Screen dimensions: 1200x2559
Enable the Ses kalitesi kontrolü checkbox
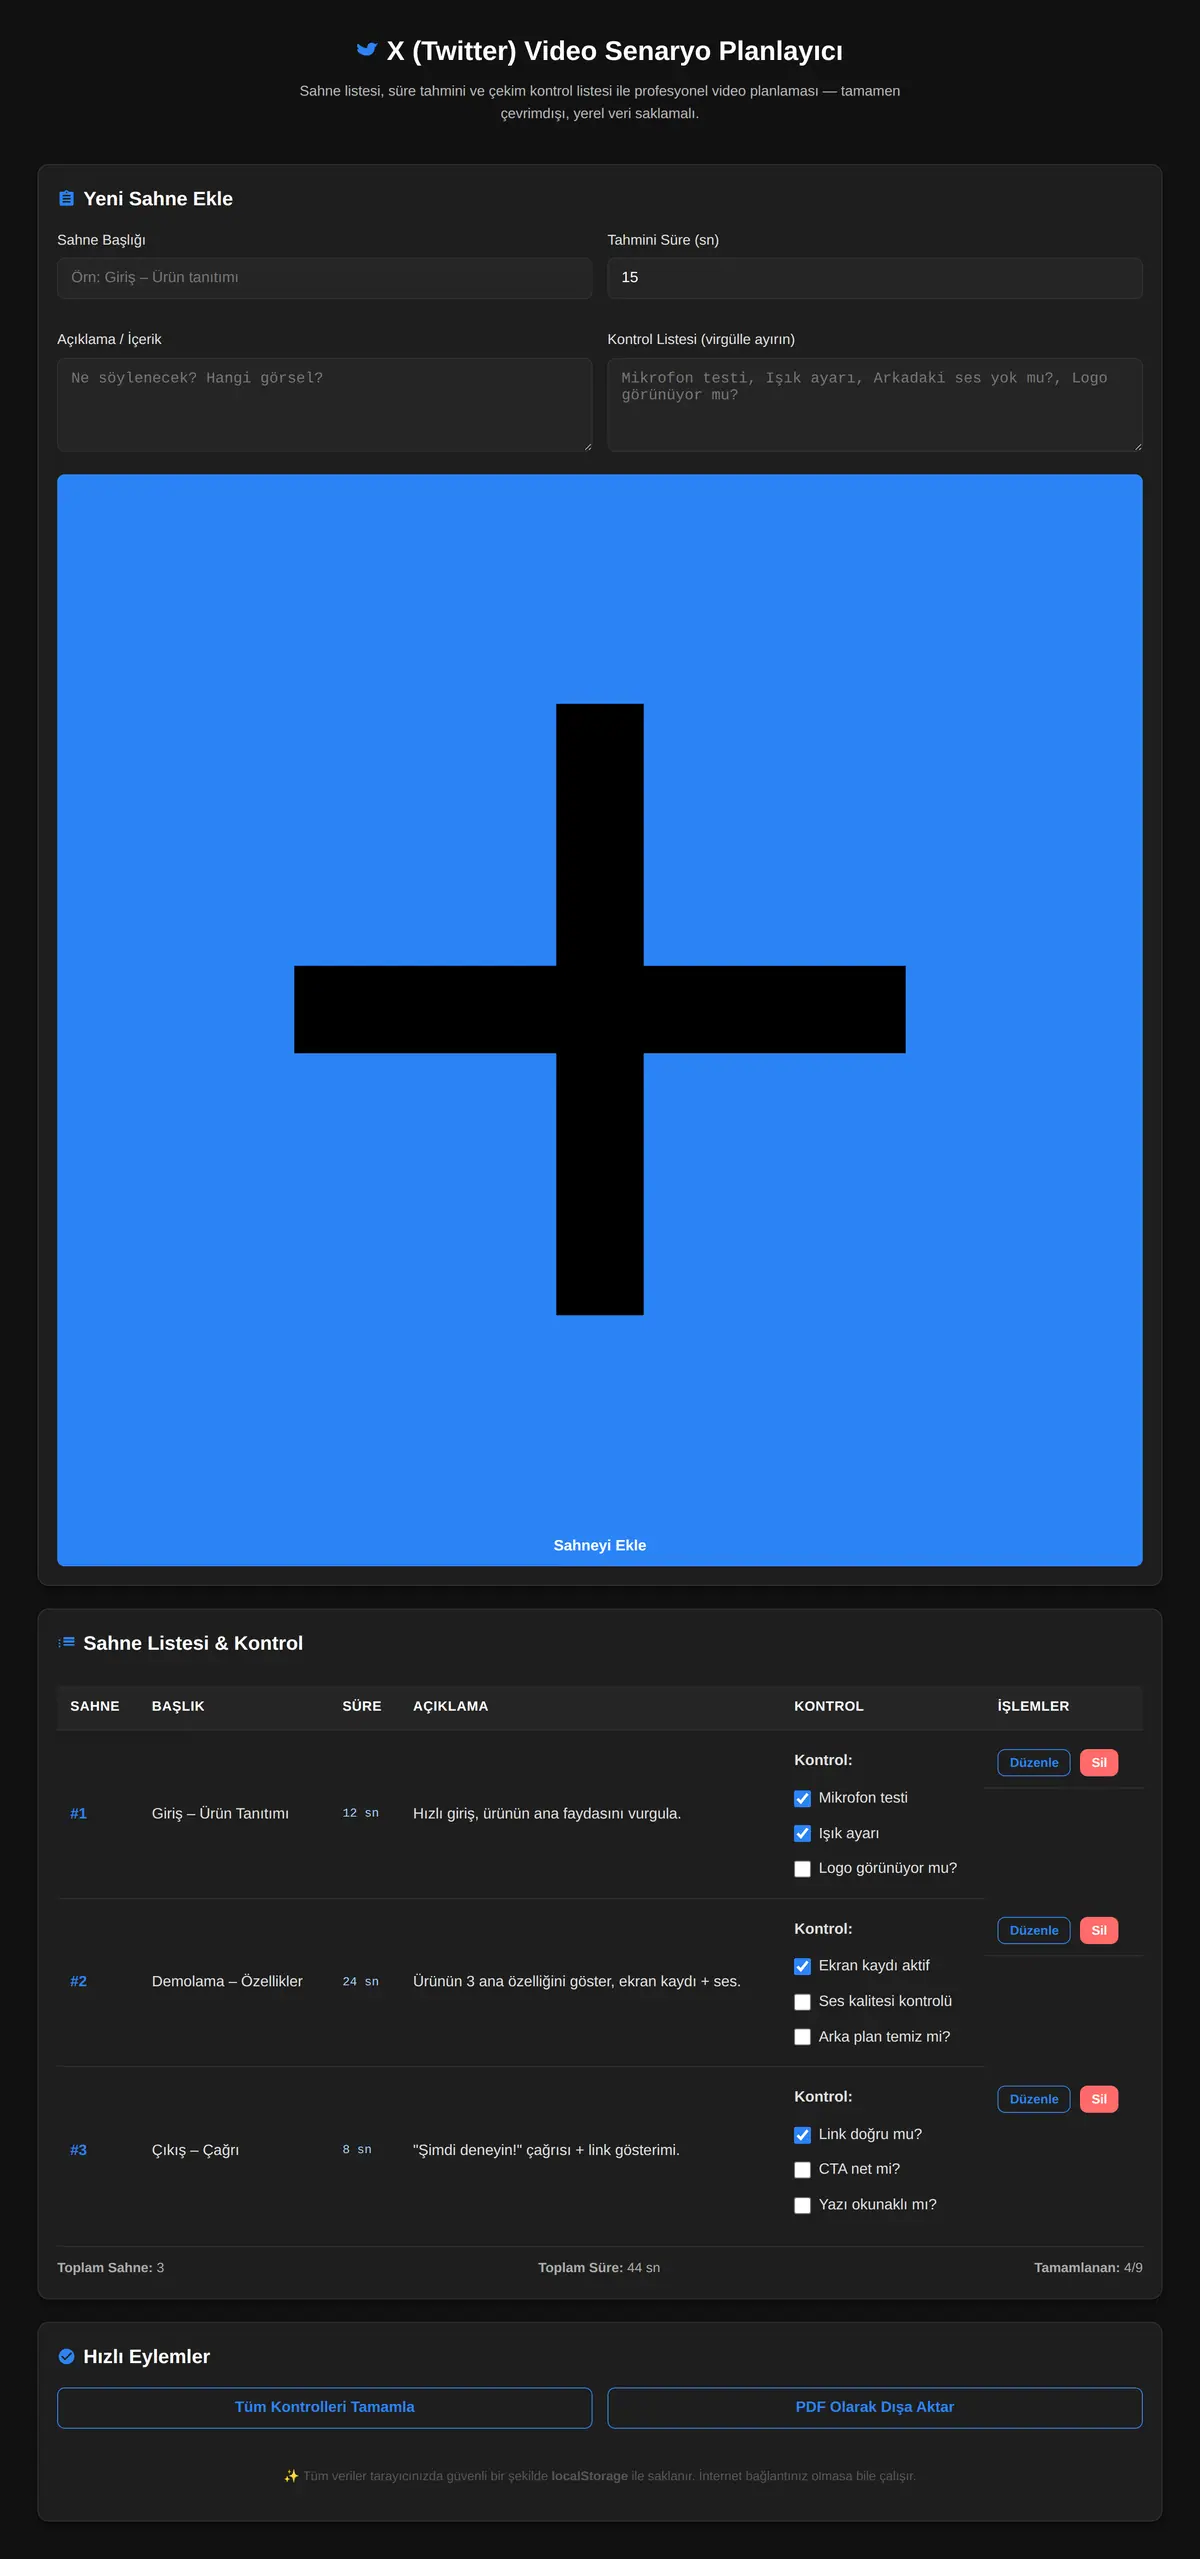[802, 2001]
